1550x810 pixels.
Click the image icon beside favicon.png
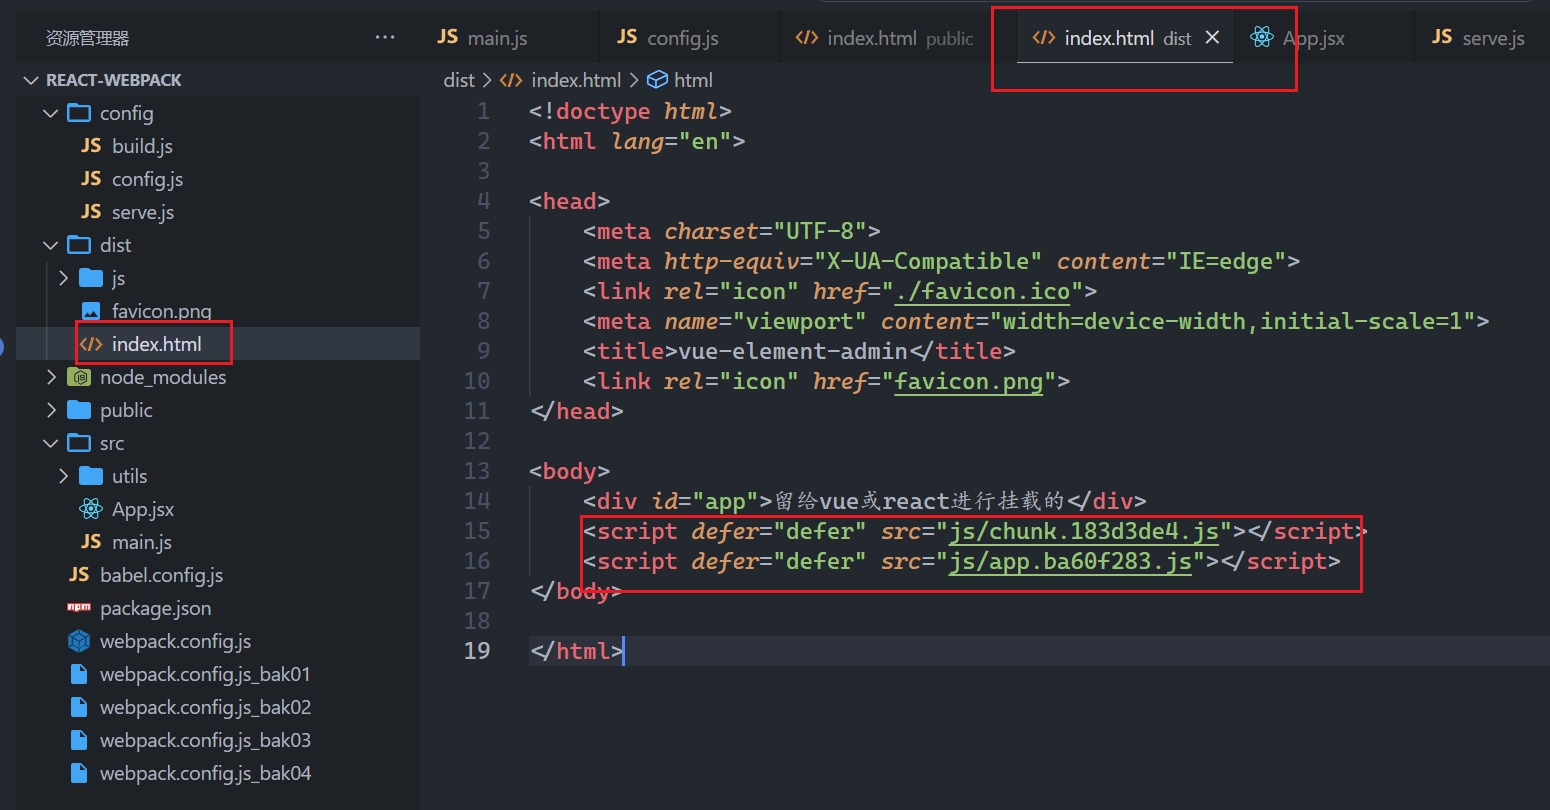click(91, 311)
